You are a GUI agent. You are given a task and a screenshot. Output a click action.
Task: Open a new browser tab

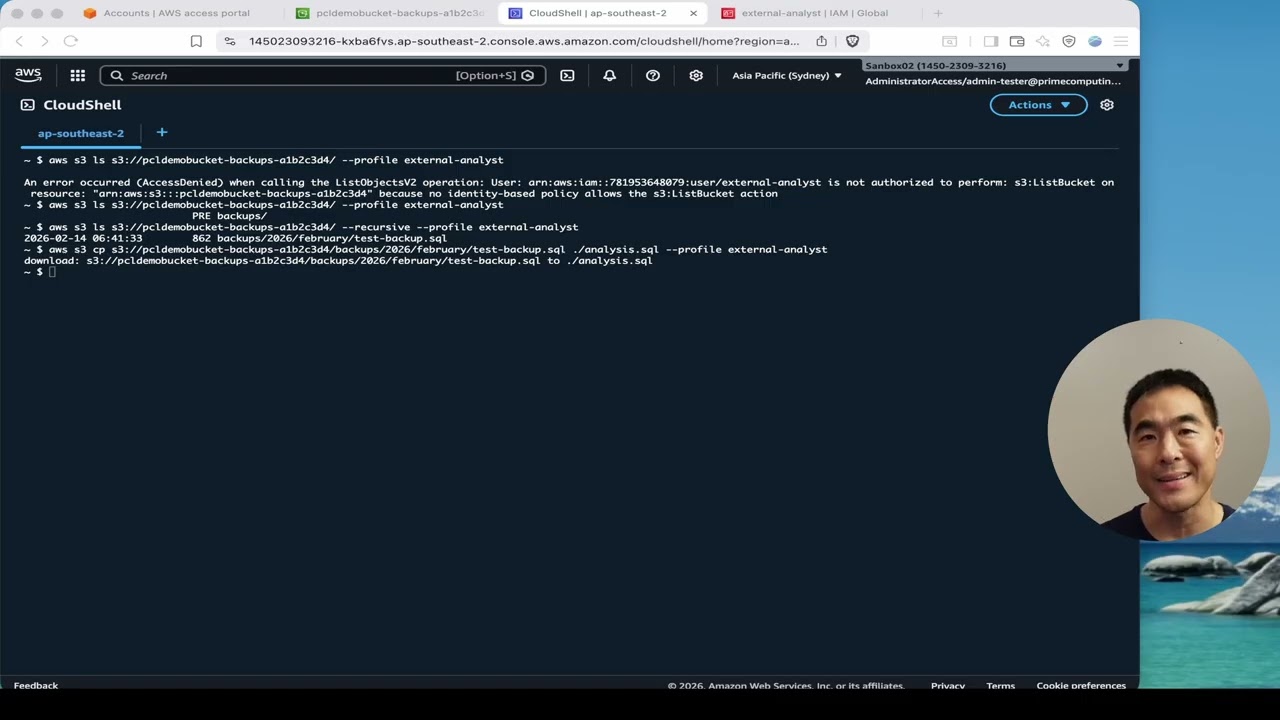click(938, 13)
